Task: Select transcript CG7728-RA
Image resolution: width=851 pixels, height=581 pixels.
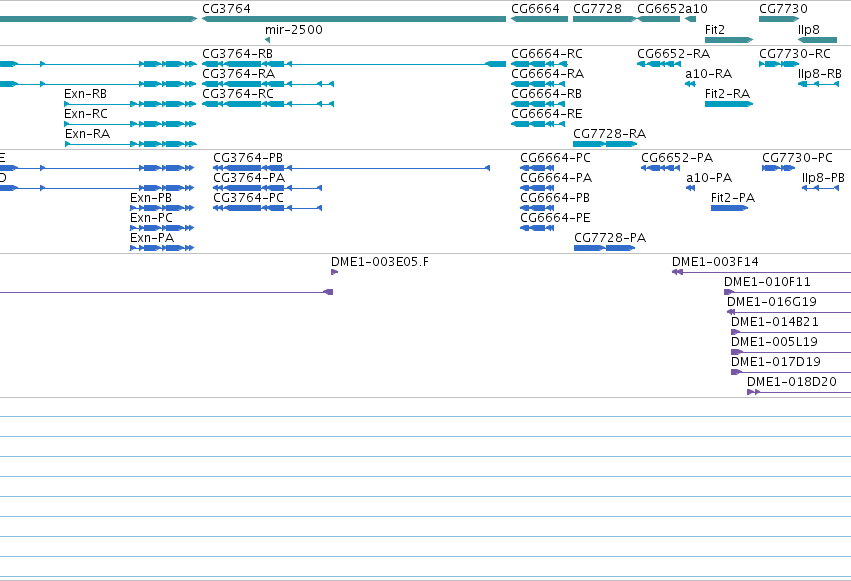Action: [x=605, y=144]
